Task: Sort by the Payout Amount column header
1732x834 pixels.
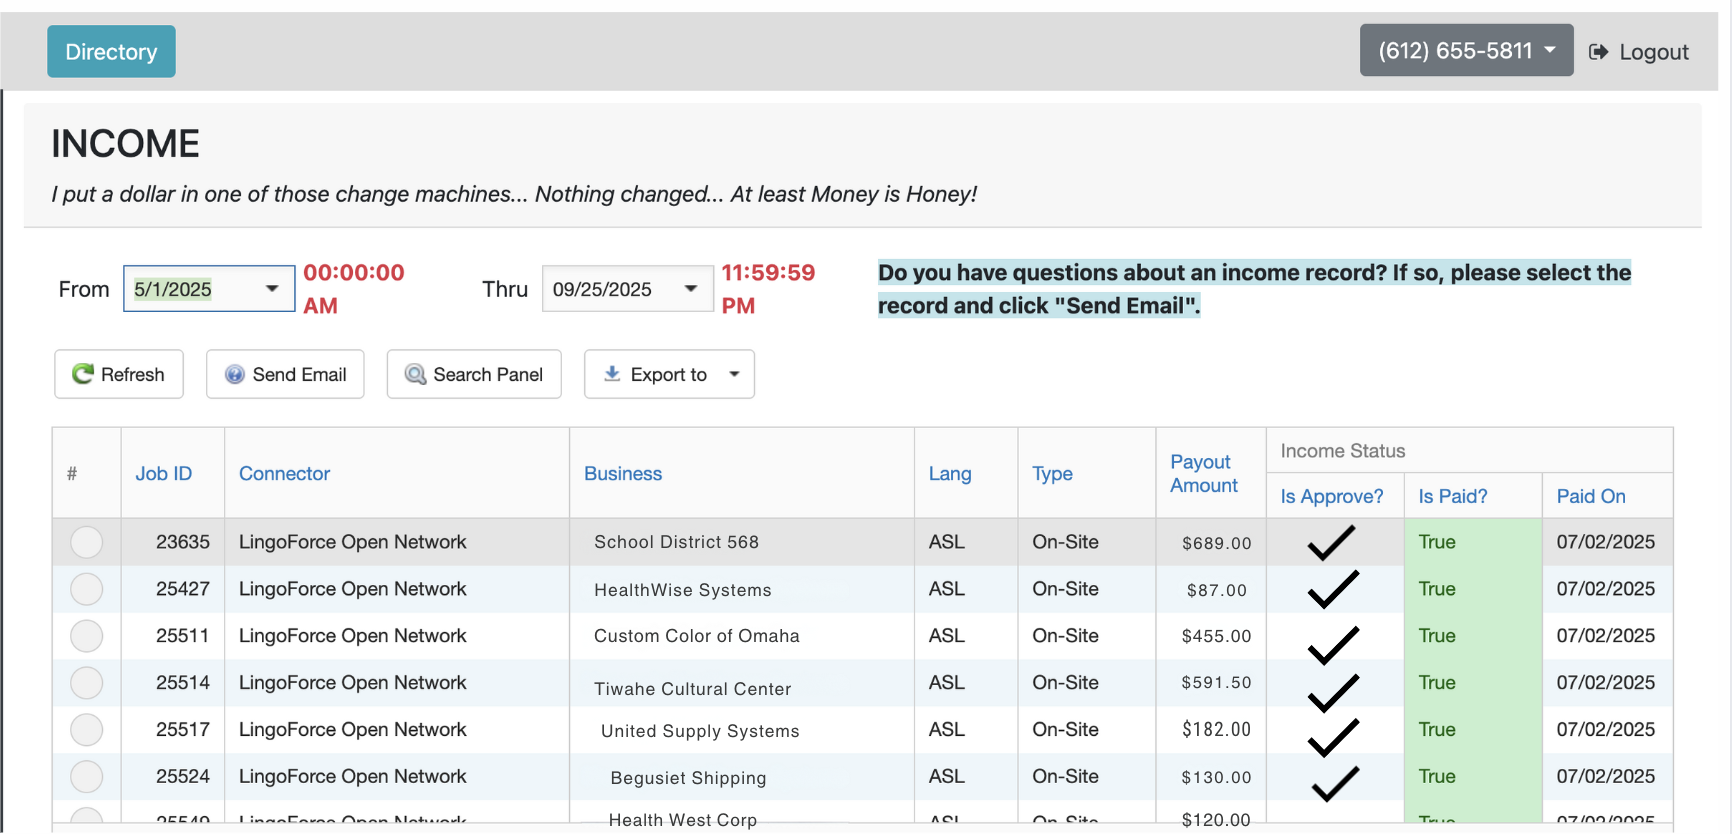Action: (x=1204, y=474)
